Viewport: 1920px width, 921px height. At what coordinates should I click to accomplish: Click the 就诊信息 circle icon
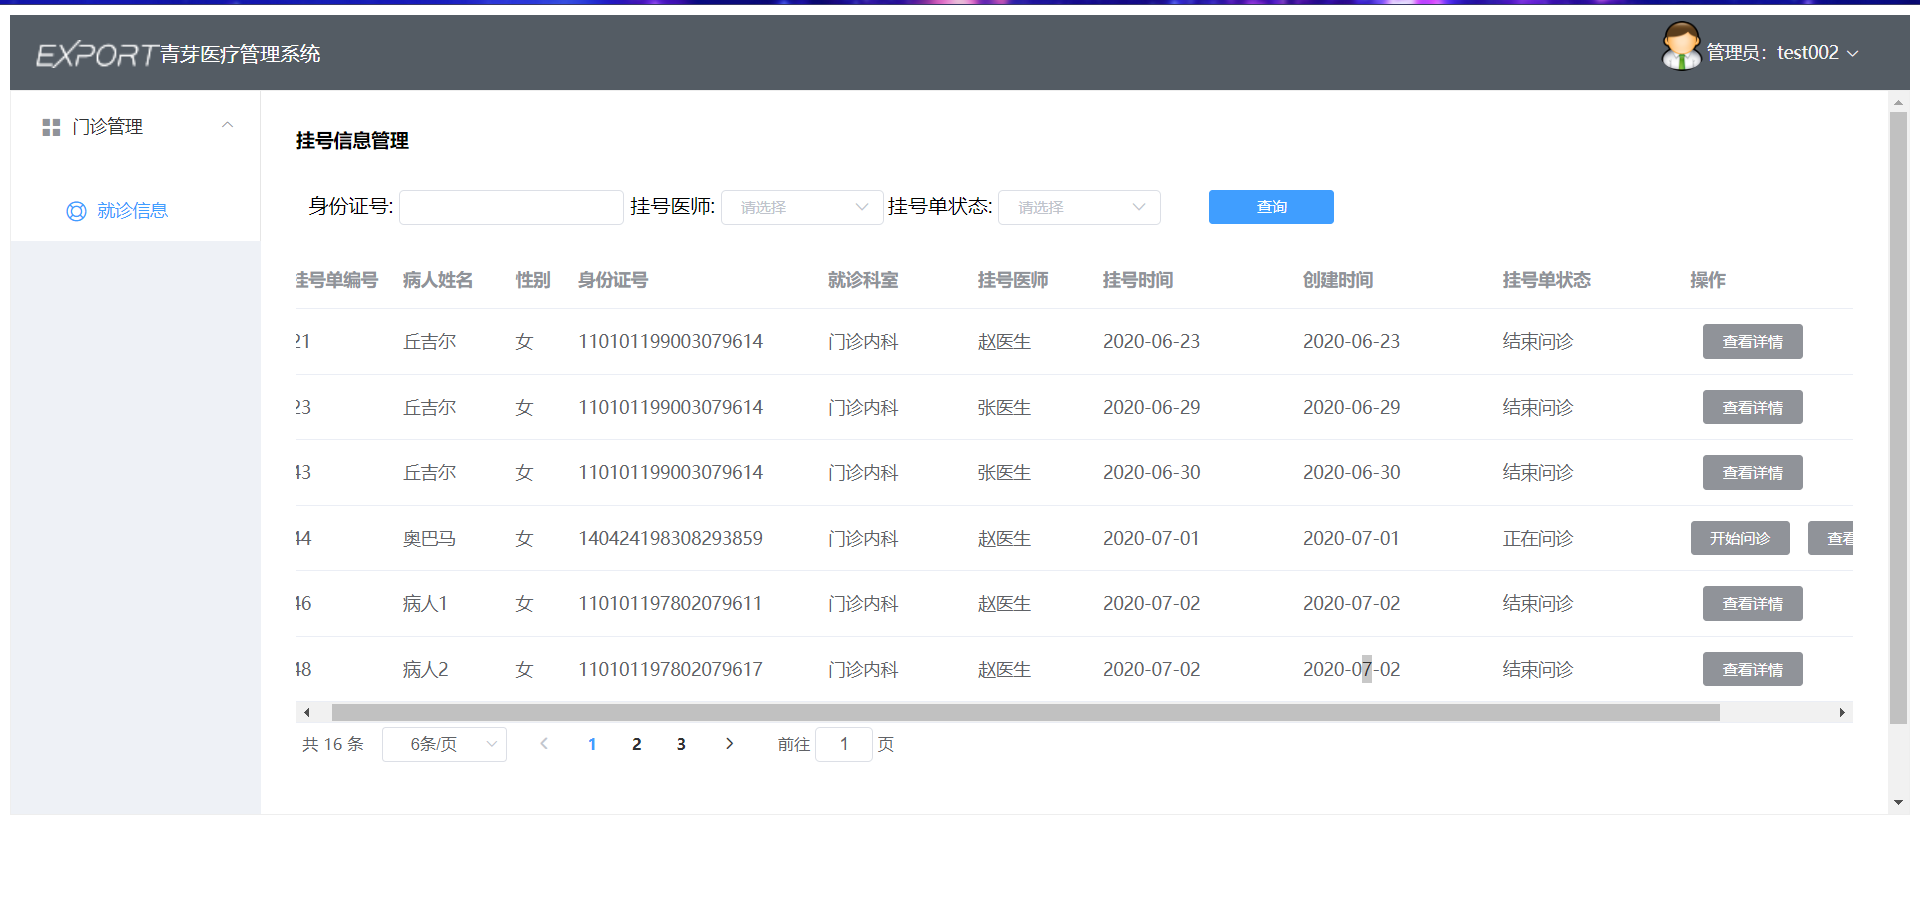pos(76,211)
